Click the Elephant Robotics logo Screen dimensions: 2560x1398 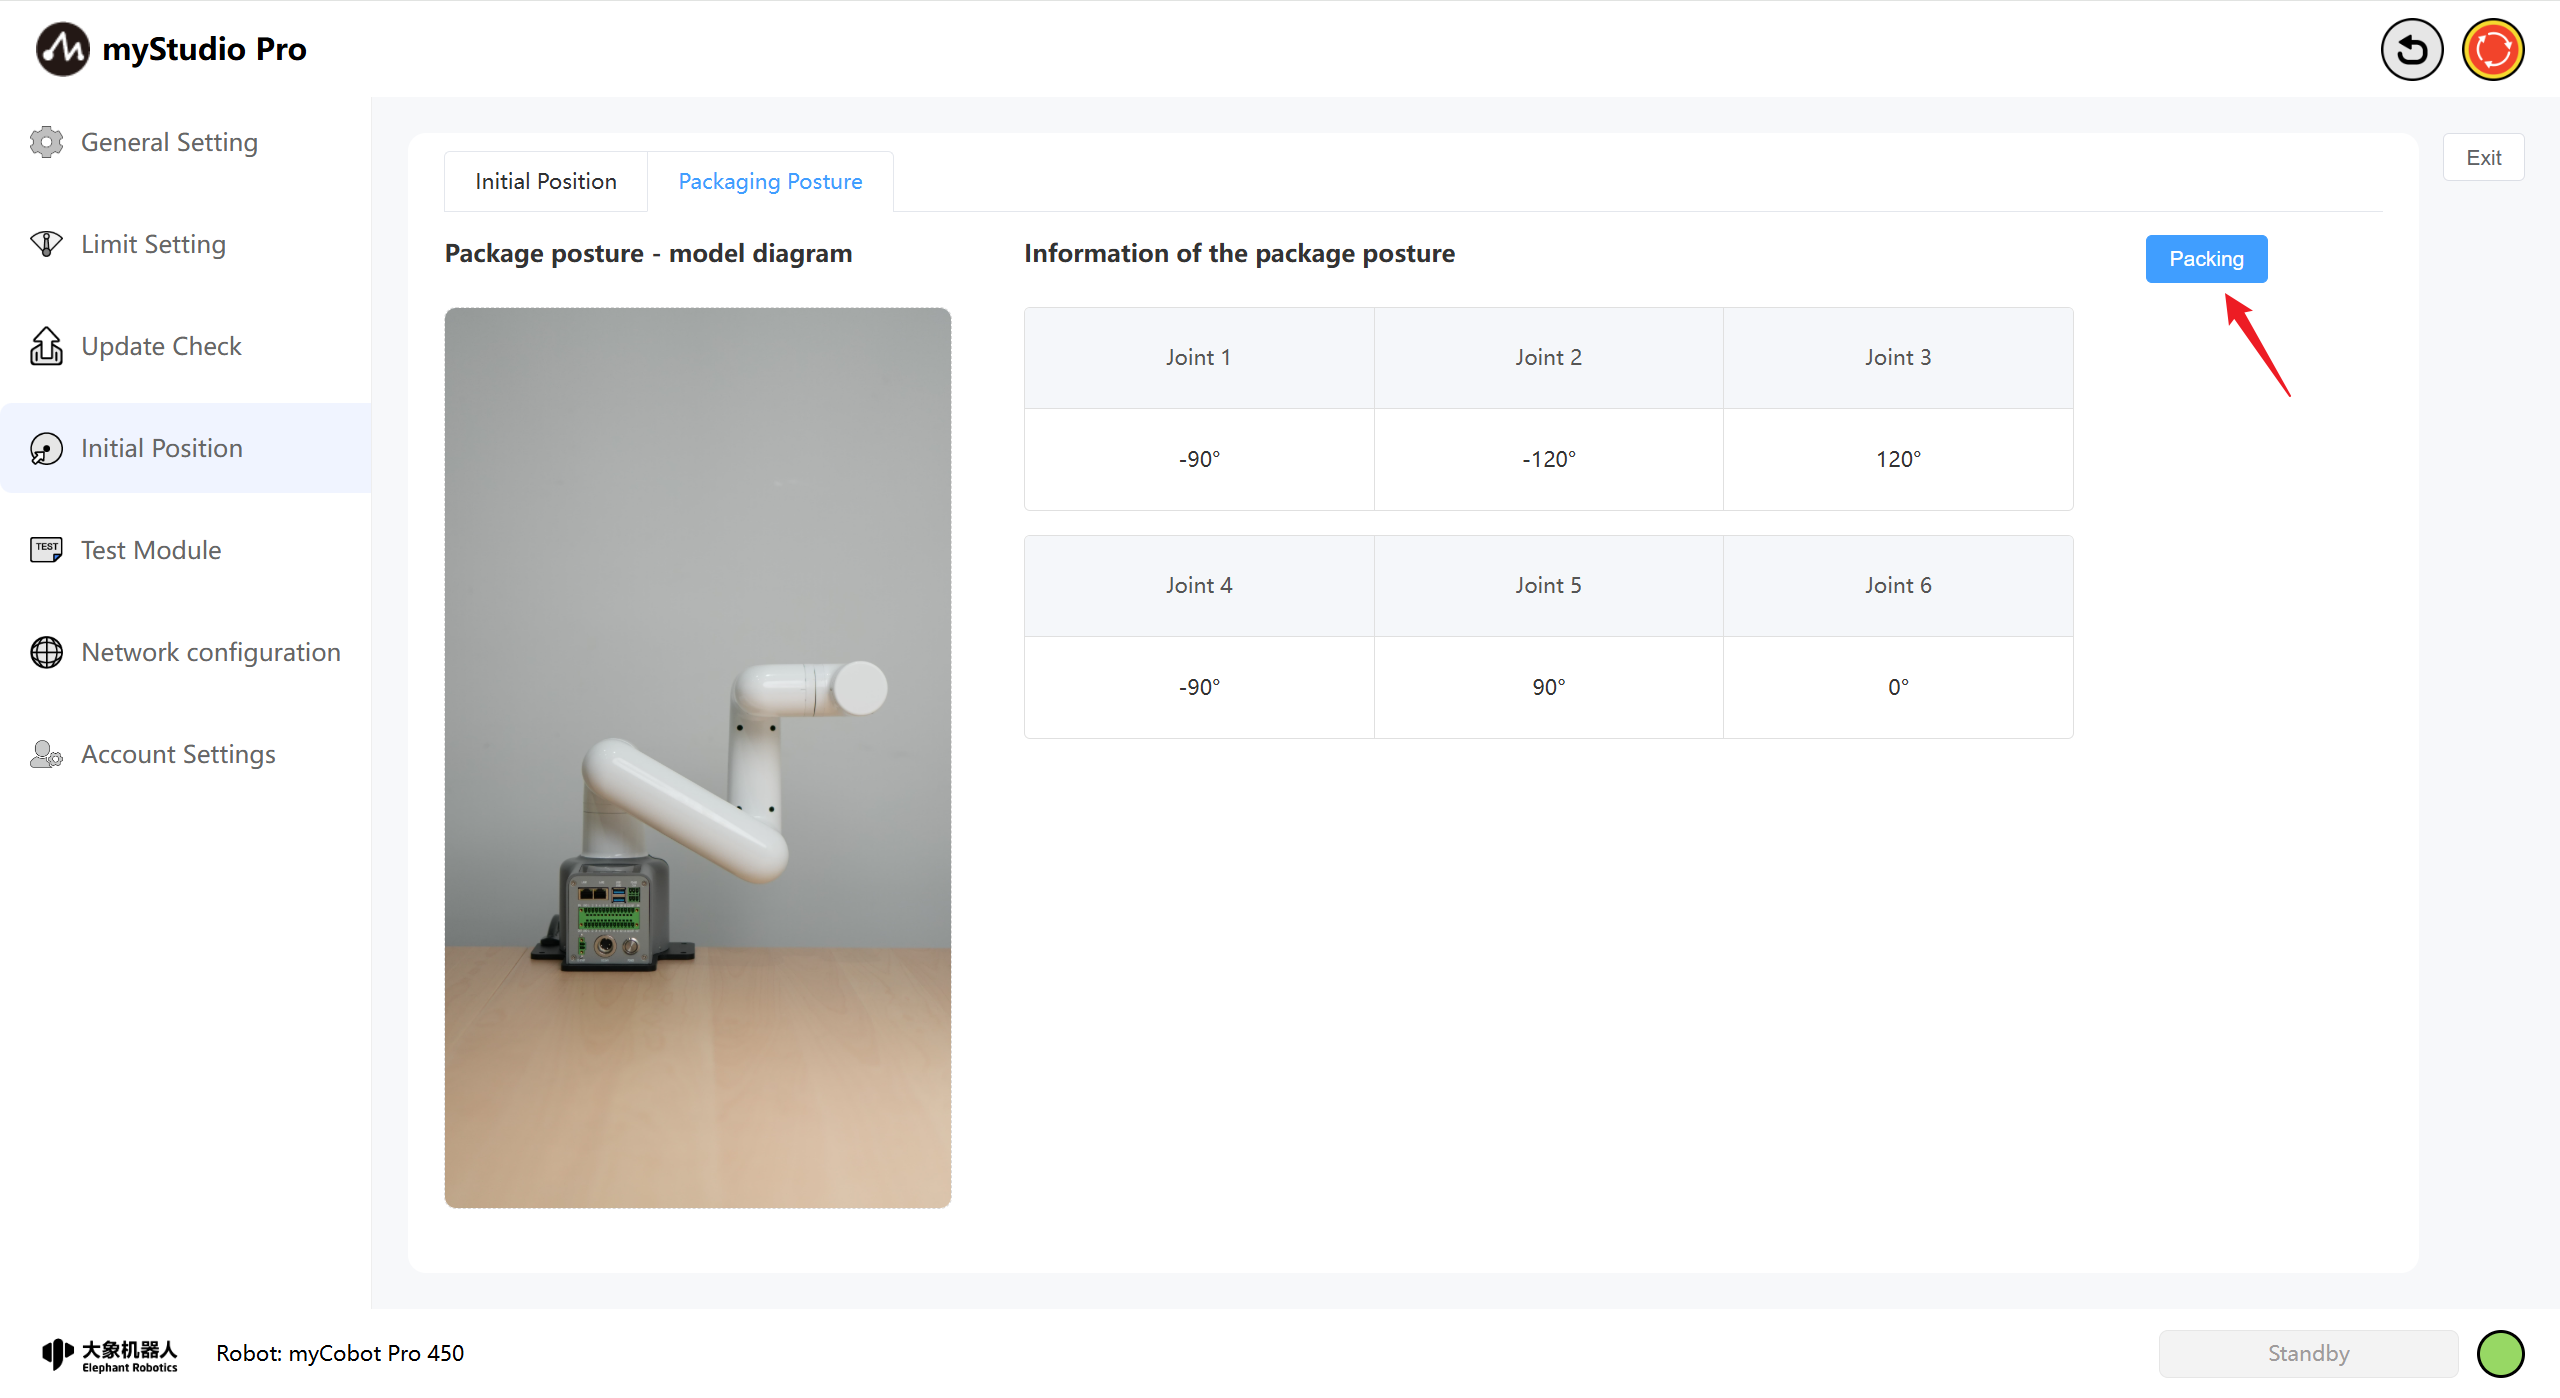tap(110, 1354)
